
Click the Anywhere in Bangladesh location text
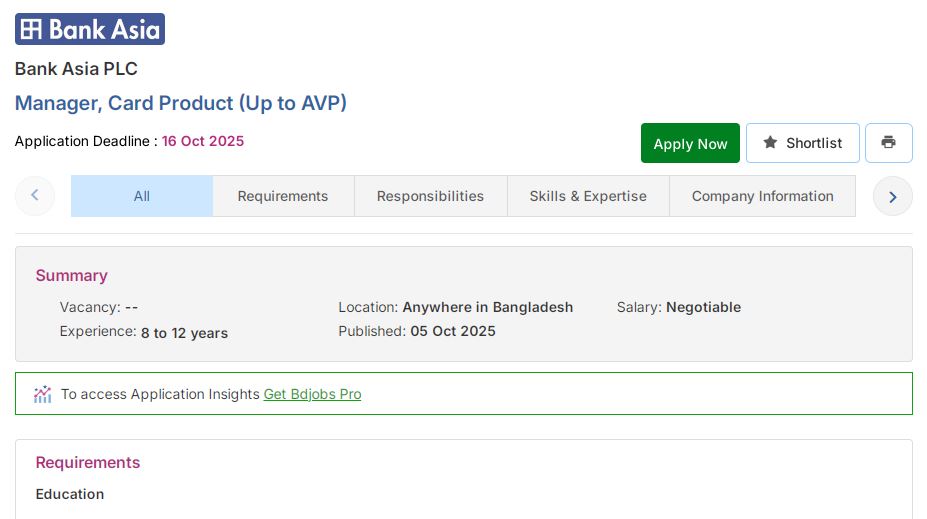pos(488,307)
